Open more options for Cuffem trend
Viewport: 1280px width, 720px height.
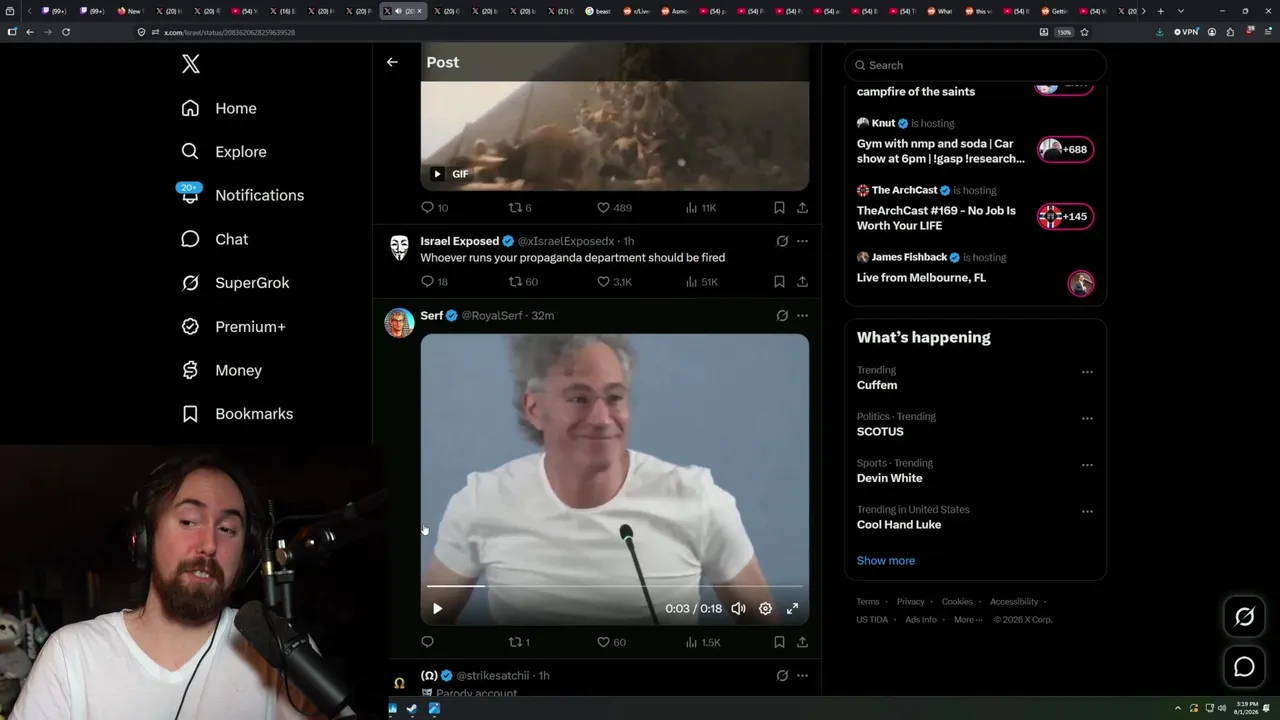click(1087, 372)
